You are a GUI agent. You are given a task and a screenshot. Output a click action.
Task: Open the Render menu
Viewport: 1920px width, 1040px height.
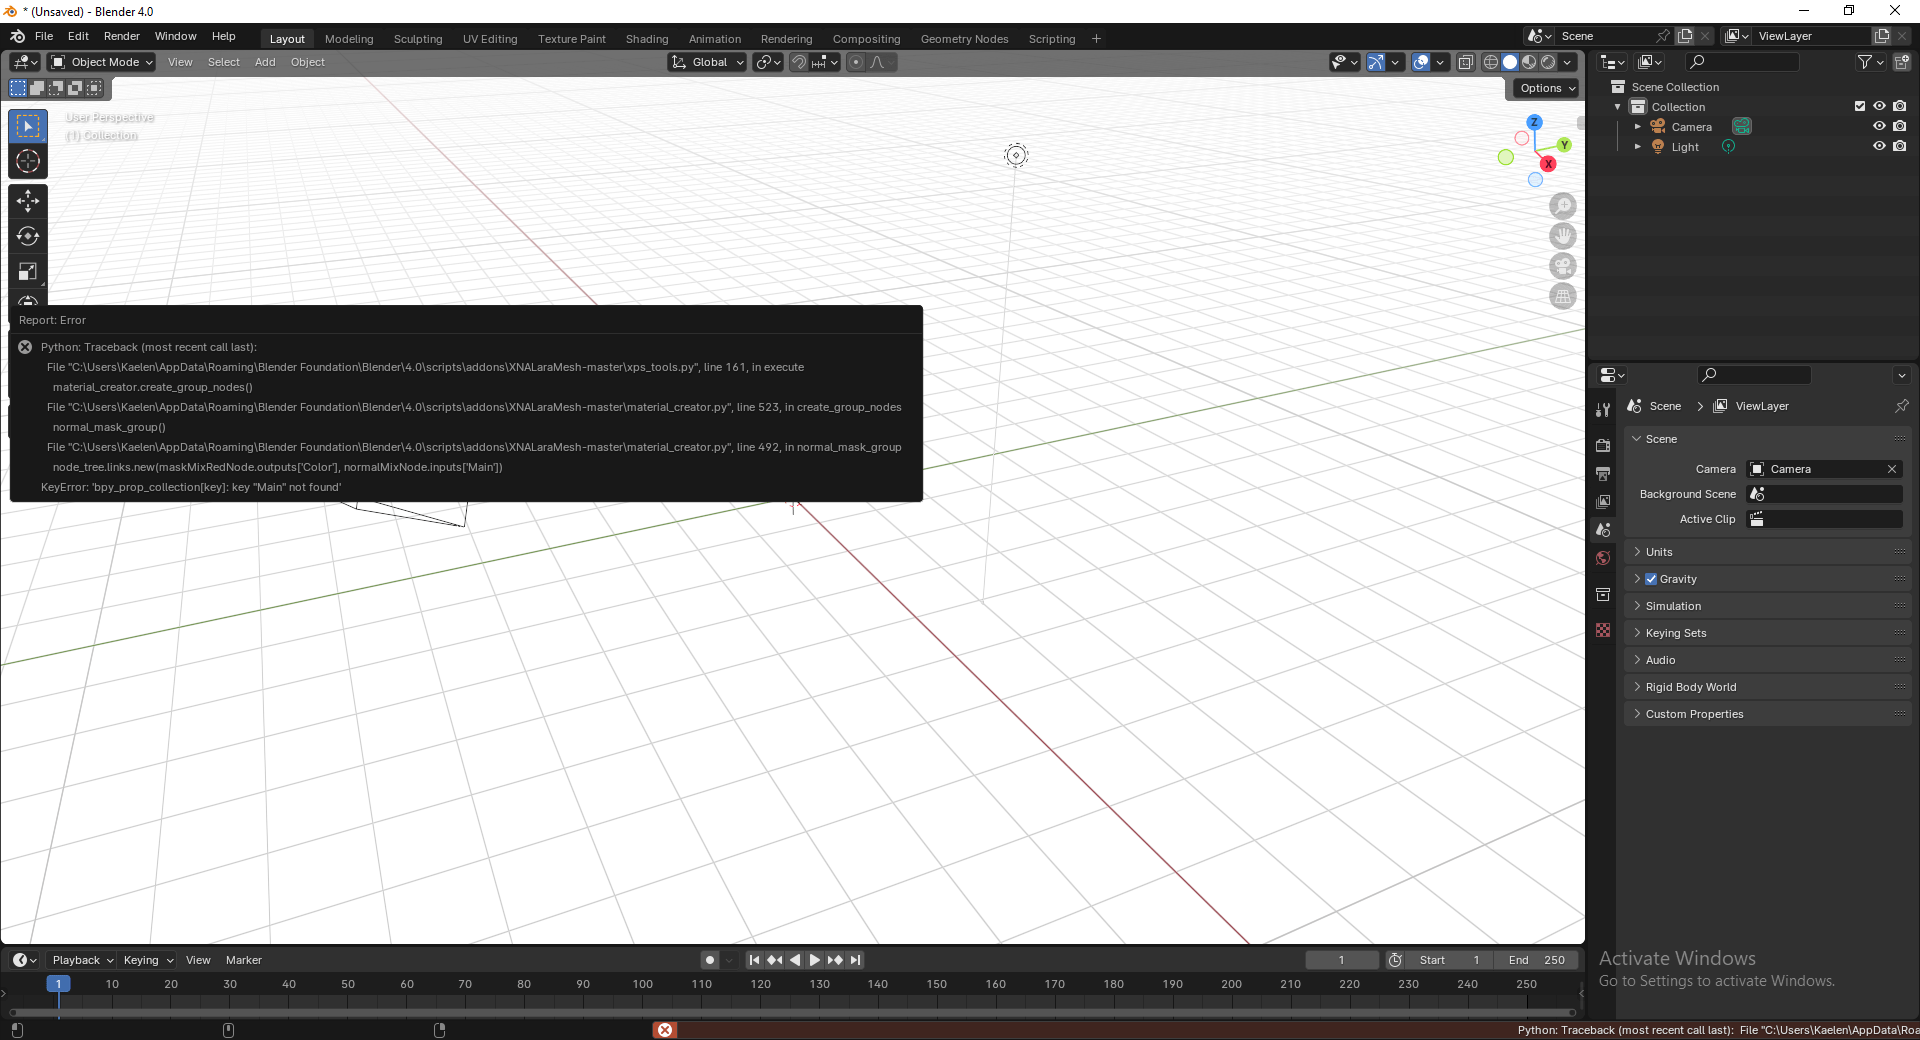click(x=122, y=36)
